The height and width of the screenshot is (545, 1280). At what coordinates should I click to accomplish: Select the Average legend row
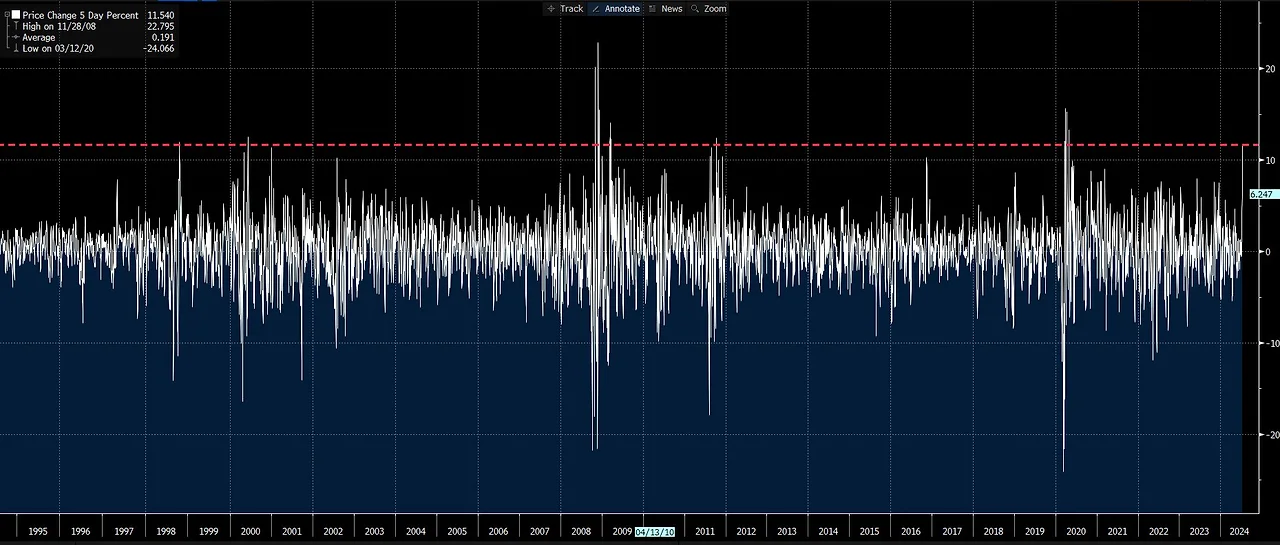pyautogui.click(x=39, y=38)
